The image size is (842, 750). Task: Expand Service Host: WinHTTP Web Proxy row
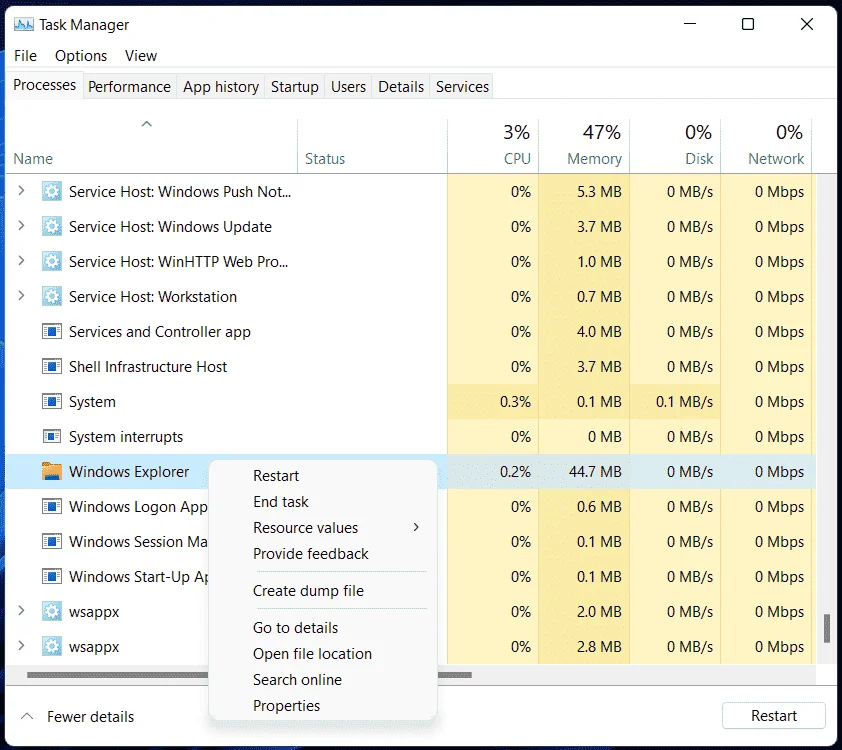coord(21,260)
